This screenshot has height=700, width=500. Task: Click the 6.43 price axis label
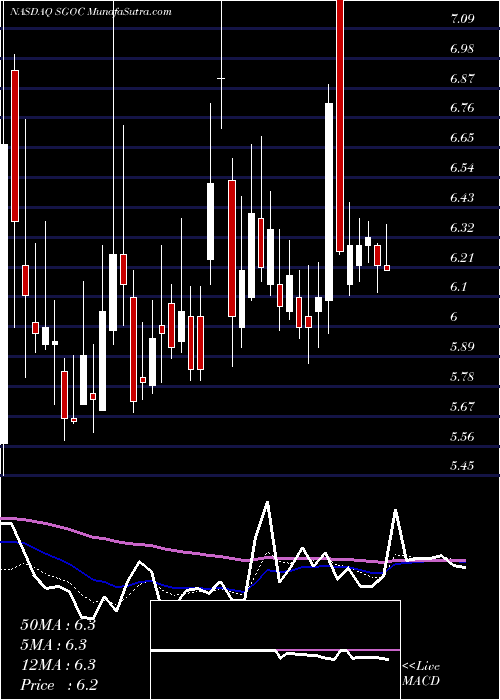click(x=462, y=197)
